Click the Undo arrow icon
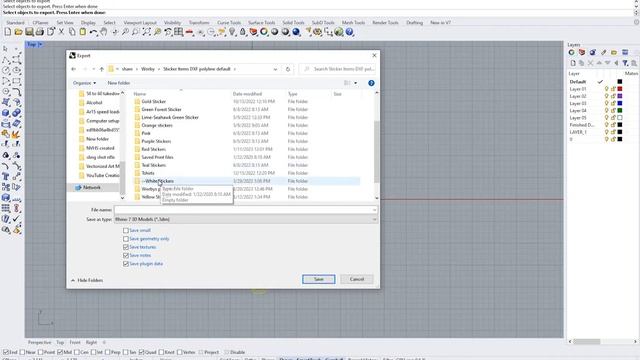Viewport: 640px width, 360px height. tap(93, 32)
